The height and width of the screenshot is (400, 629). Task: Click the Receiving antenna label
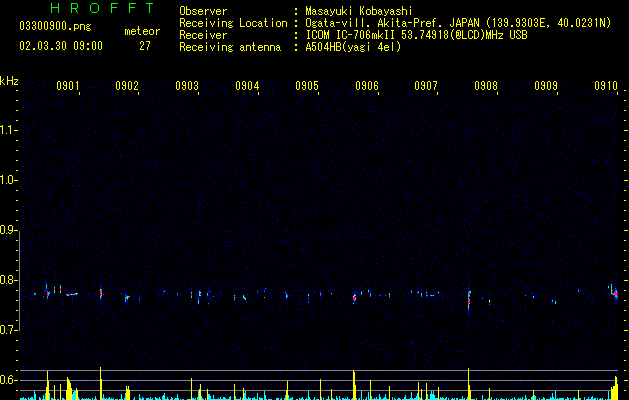230,47
